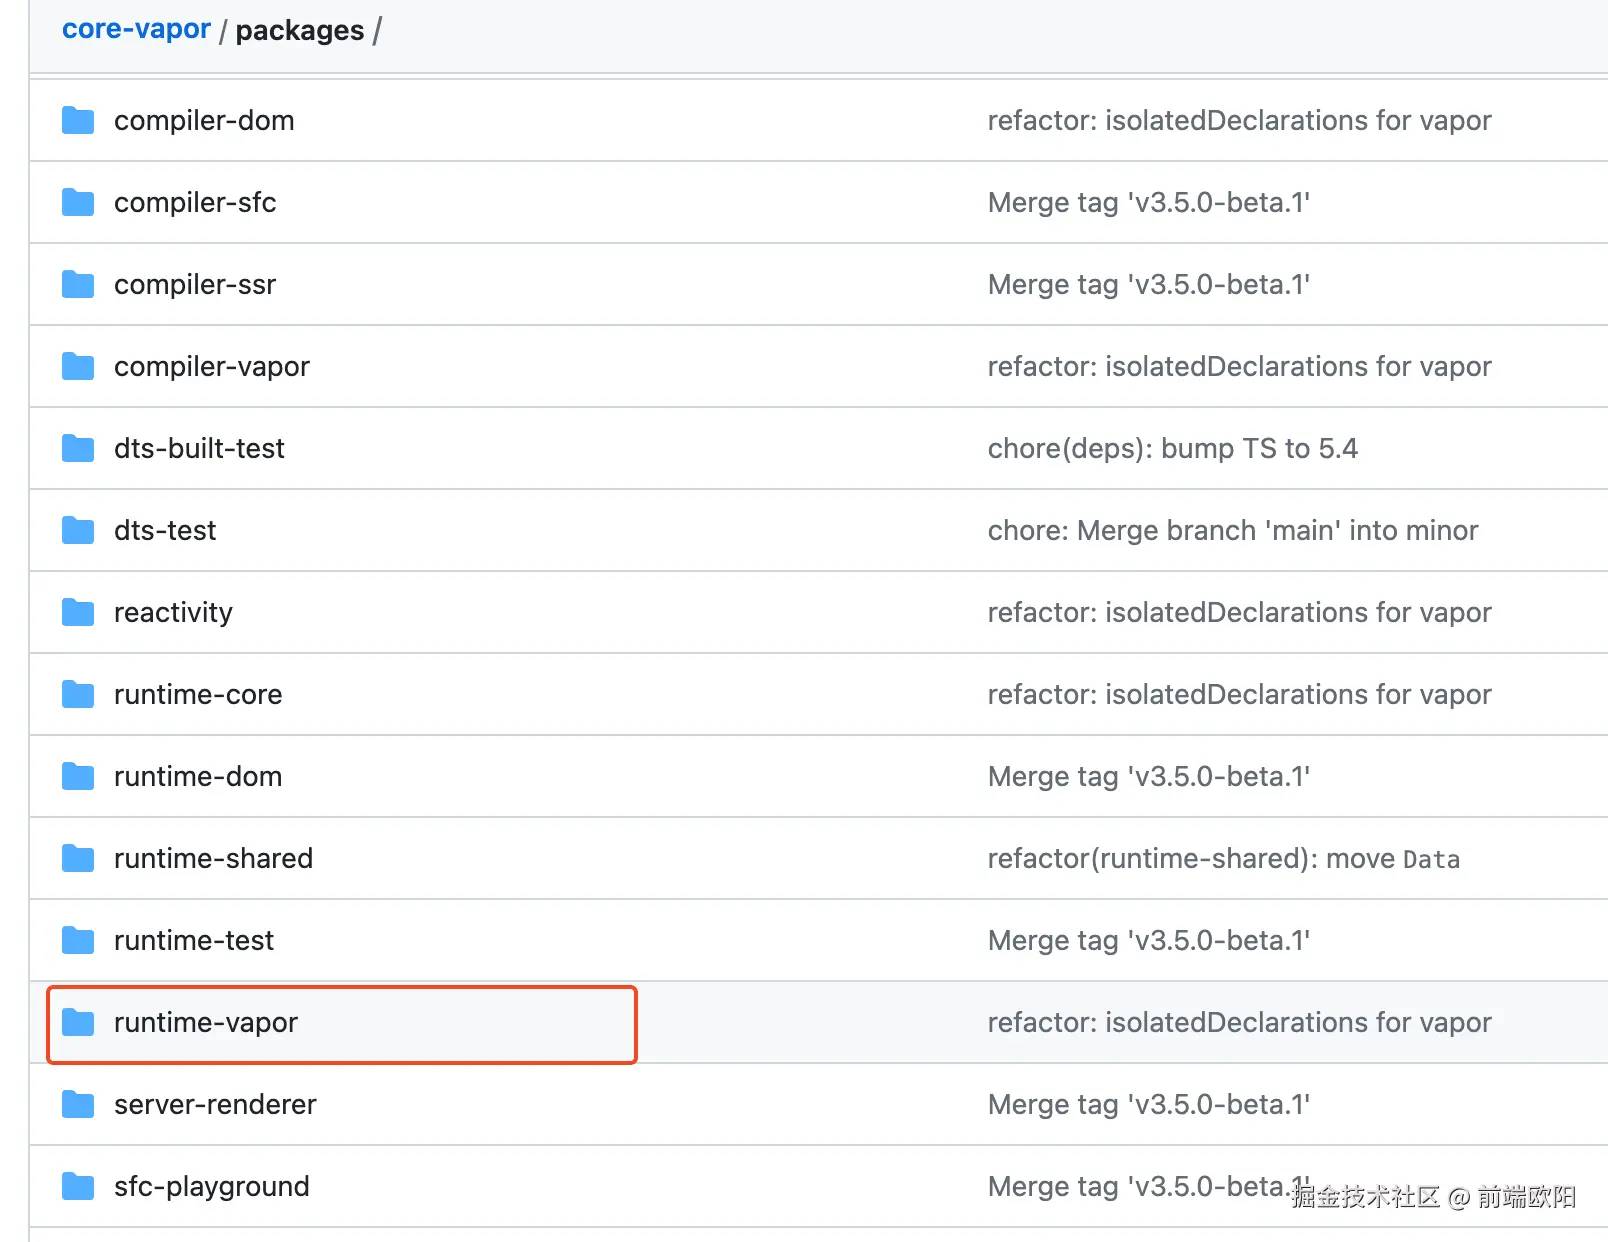Open the dts-built-test directory link
The width and height of the screenshot is (1608, 1242).
[x=199, y=449]
